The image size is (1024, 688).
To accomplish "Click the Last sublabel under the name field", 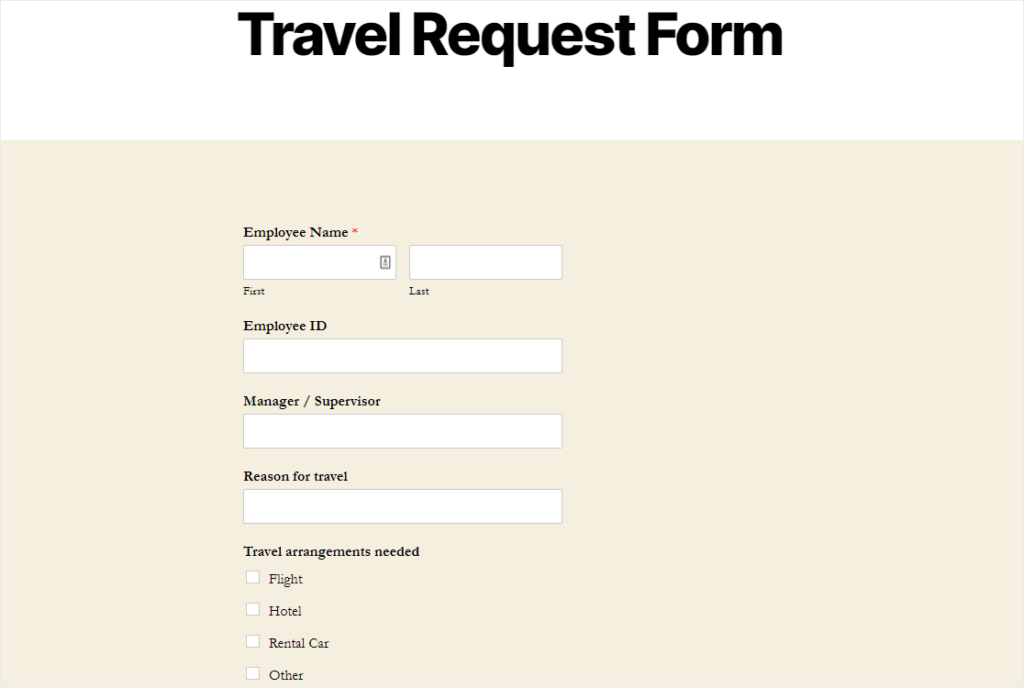I will click(x=418, y=291).
